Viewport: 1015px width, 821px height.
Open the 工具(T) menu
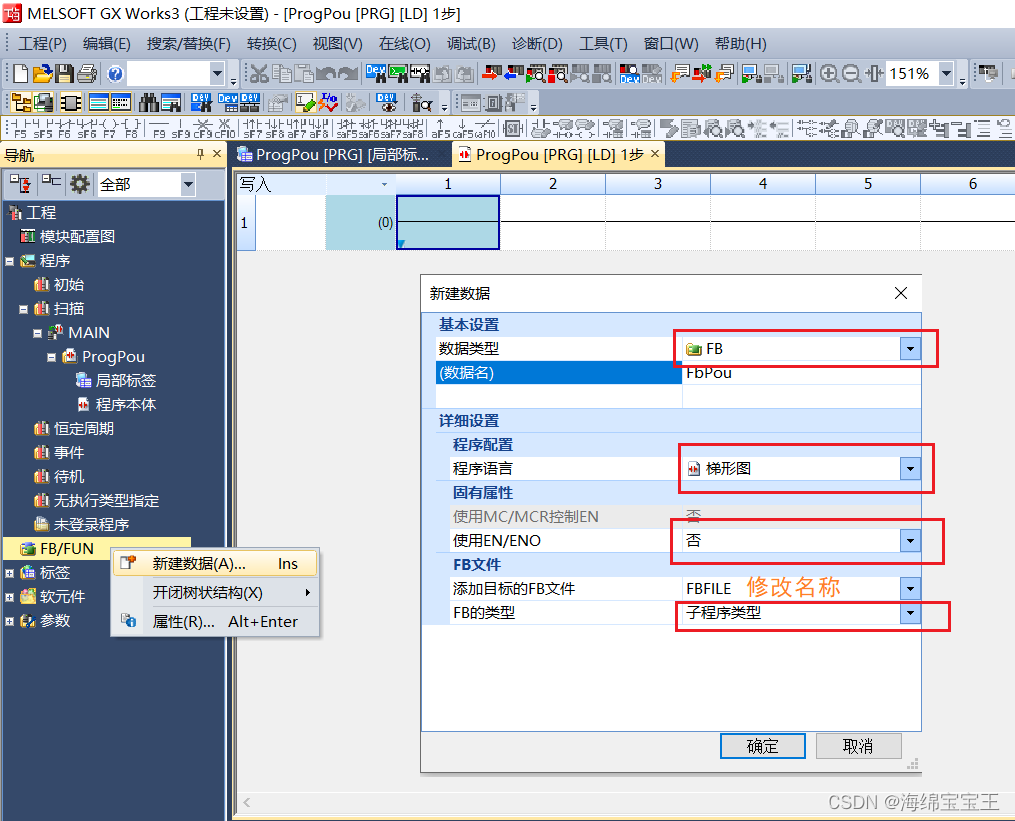coord(603,44)
